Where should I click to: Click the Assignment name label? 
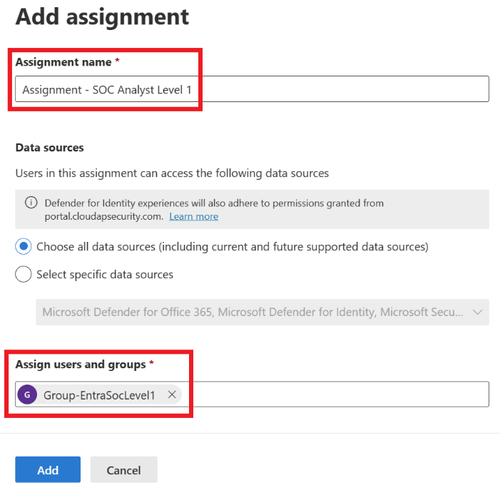(x=63, y=62)
